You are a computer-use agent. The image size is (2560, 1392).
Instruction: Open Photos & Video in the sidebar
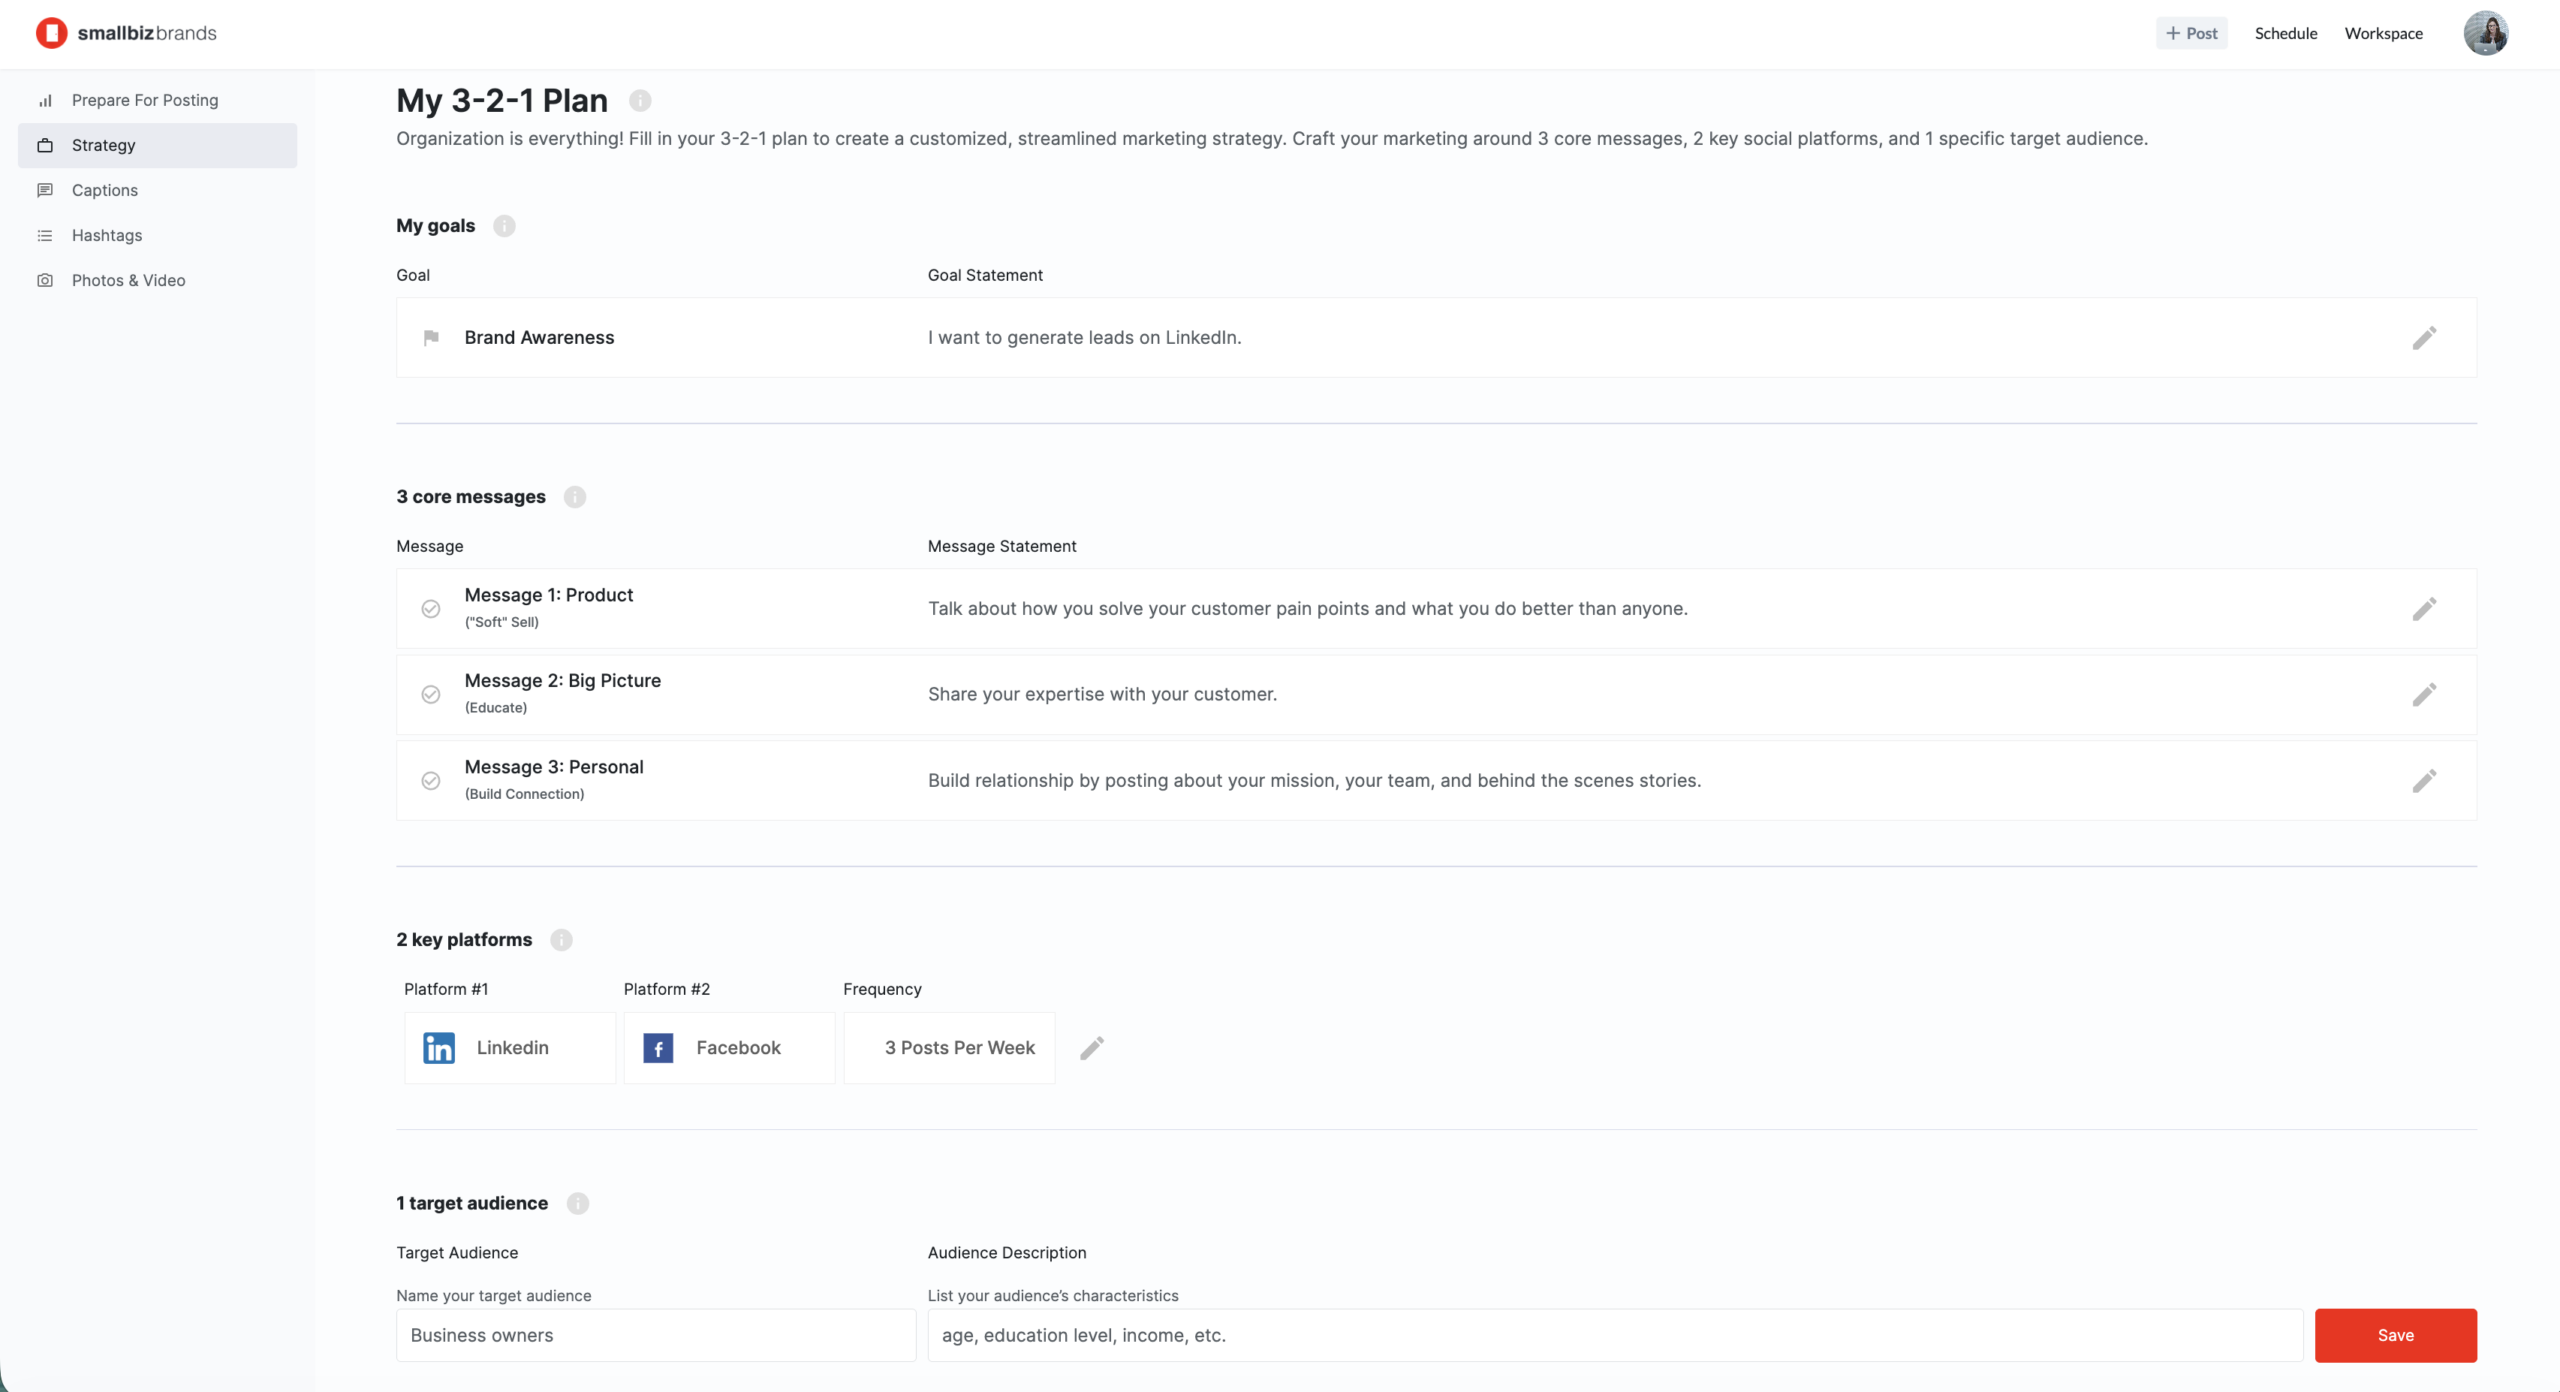[x=157, y=280]
